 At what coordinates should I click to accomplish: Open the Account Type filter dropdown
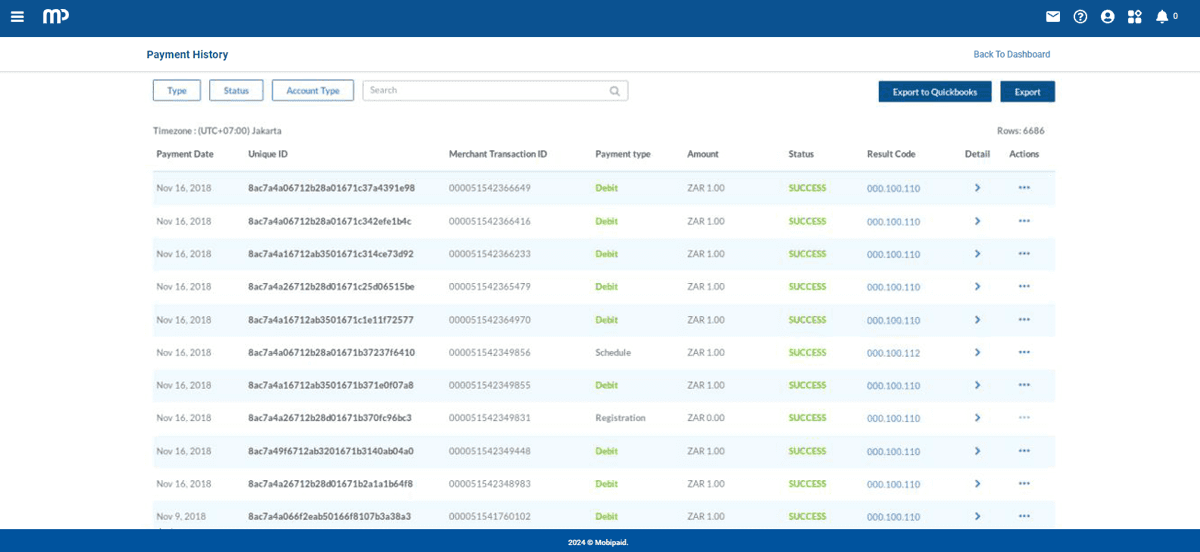tap(313, 91)
